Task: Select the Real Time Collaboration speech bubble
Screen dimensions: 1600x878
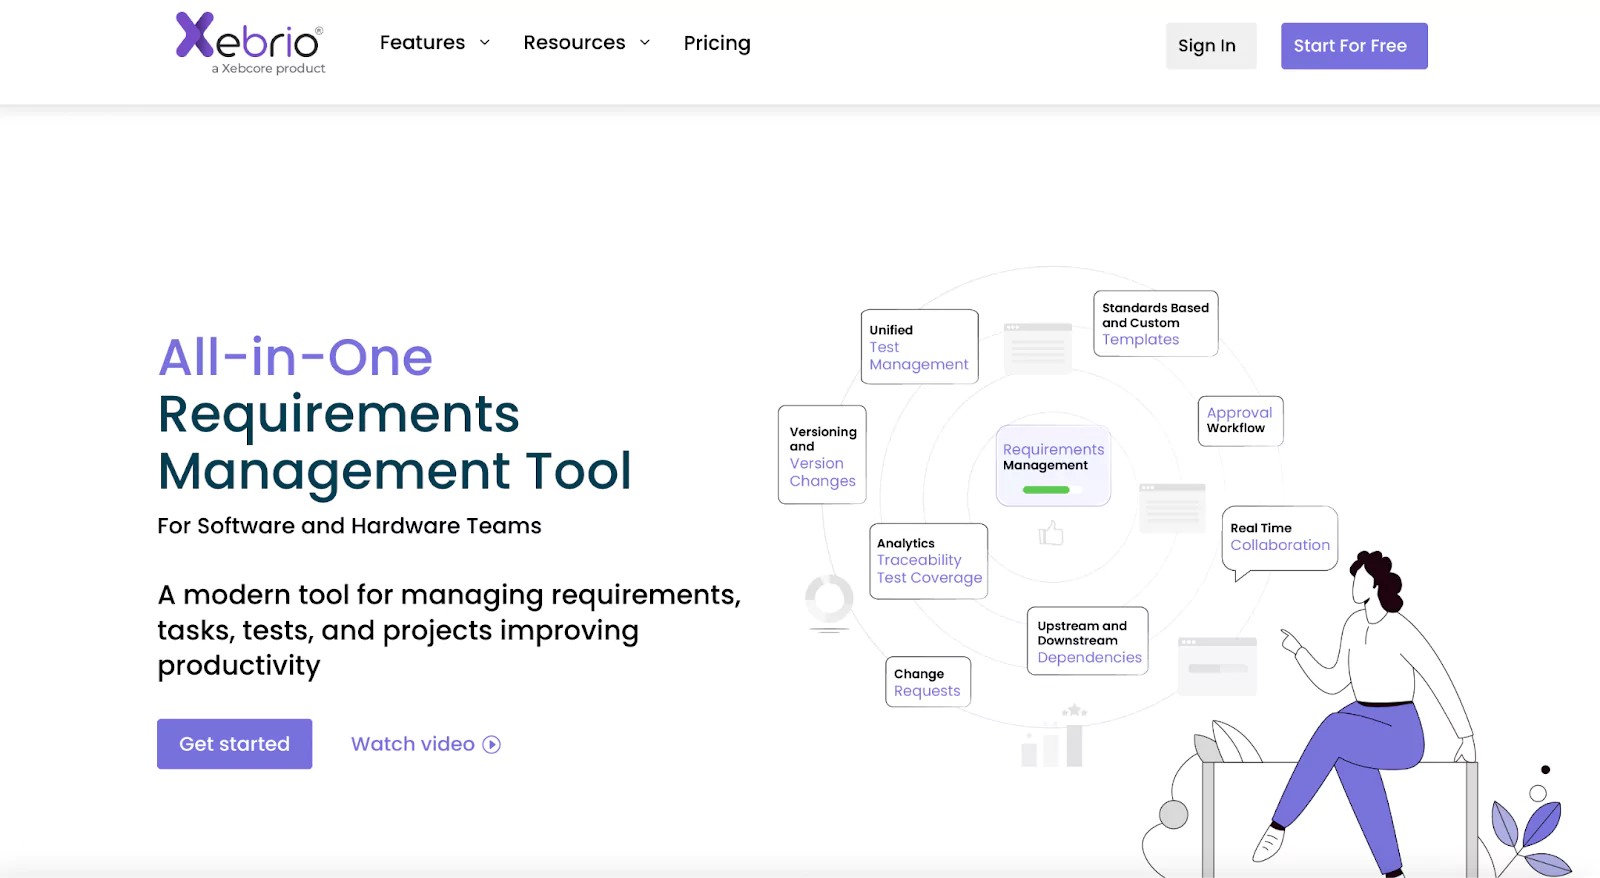Action: 1279,538
